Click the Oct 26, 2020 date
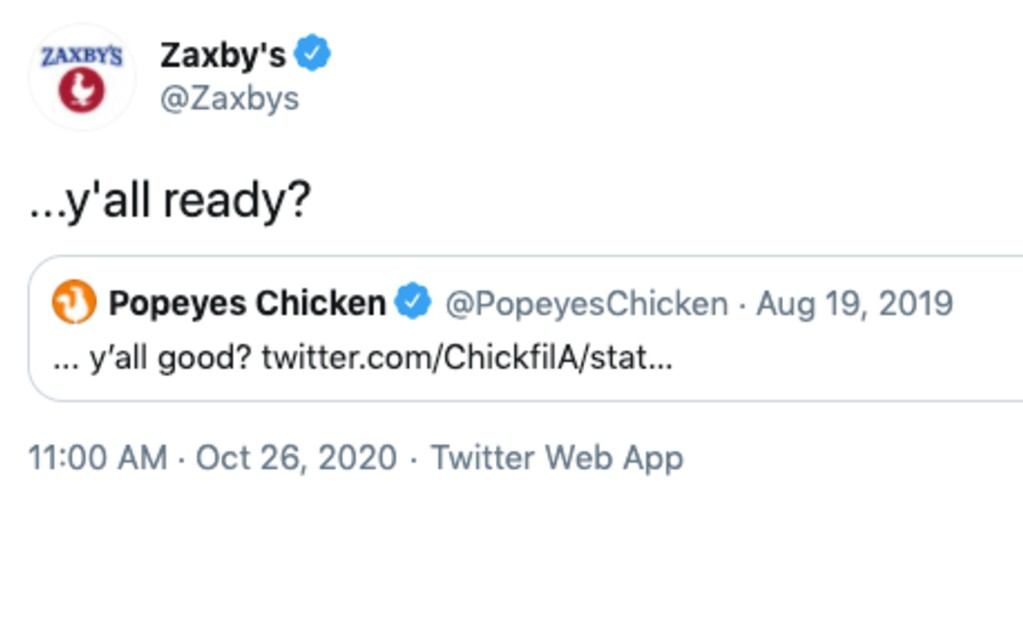 point(298,457)
